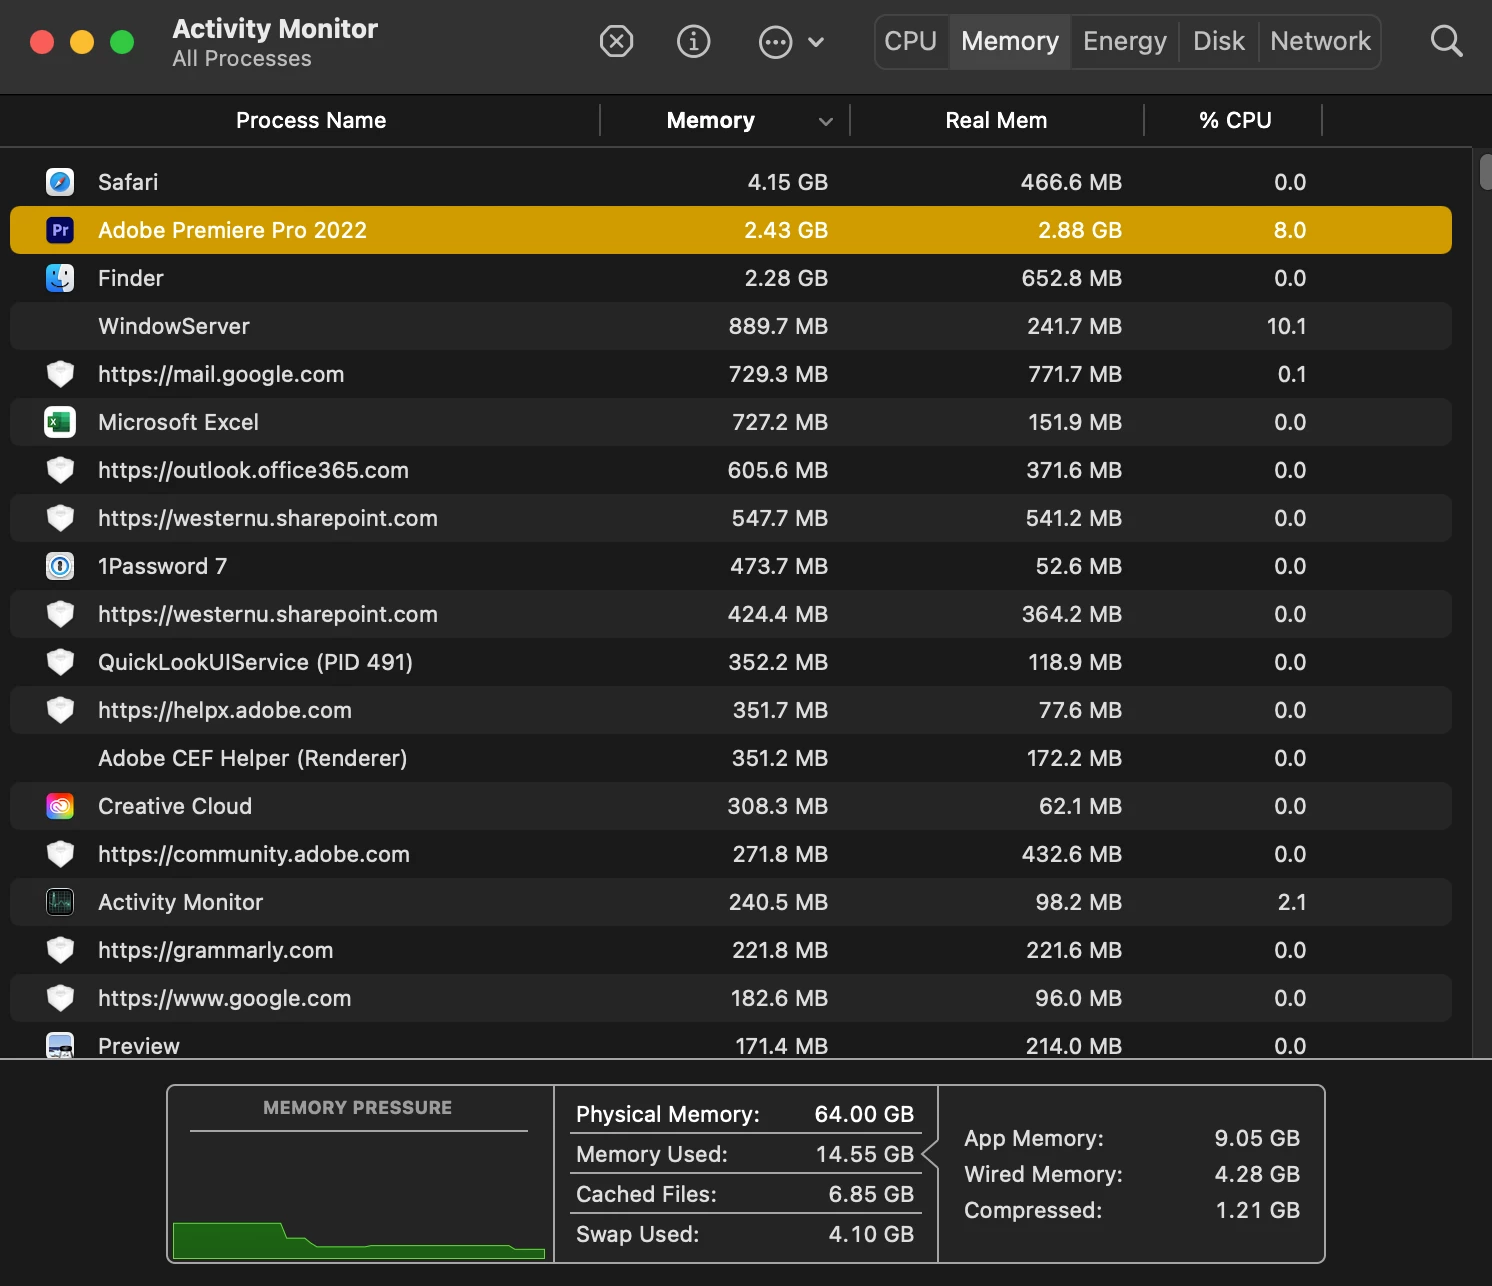Click the Preview app icon
The width and height of the screenshot is (1492, 1286).
(x=60, y=1045)
